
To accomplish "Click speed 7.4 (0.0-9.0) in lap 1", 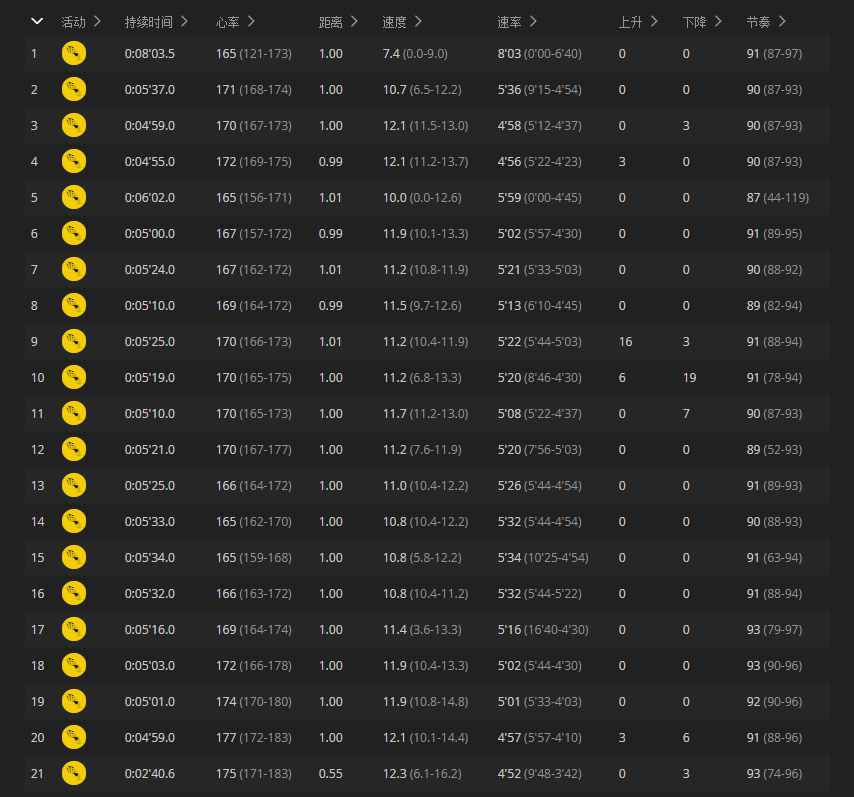I will tap(415, 53).
